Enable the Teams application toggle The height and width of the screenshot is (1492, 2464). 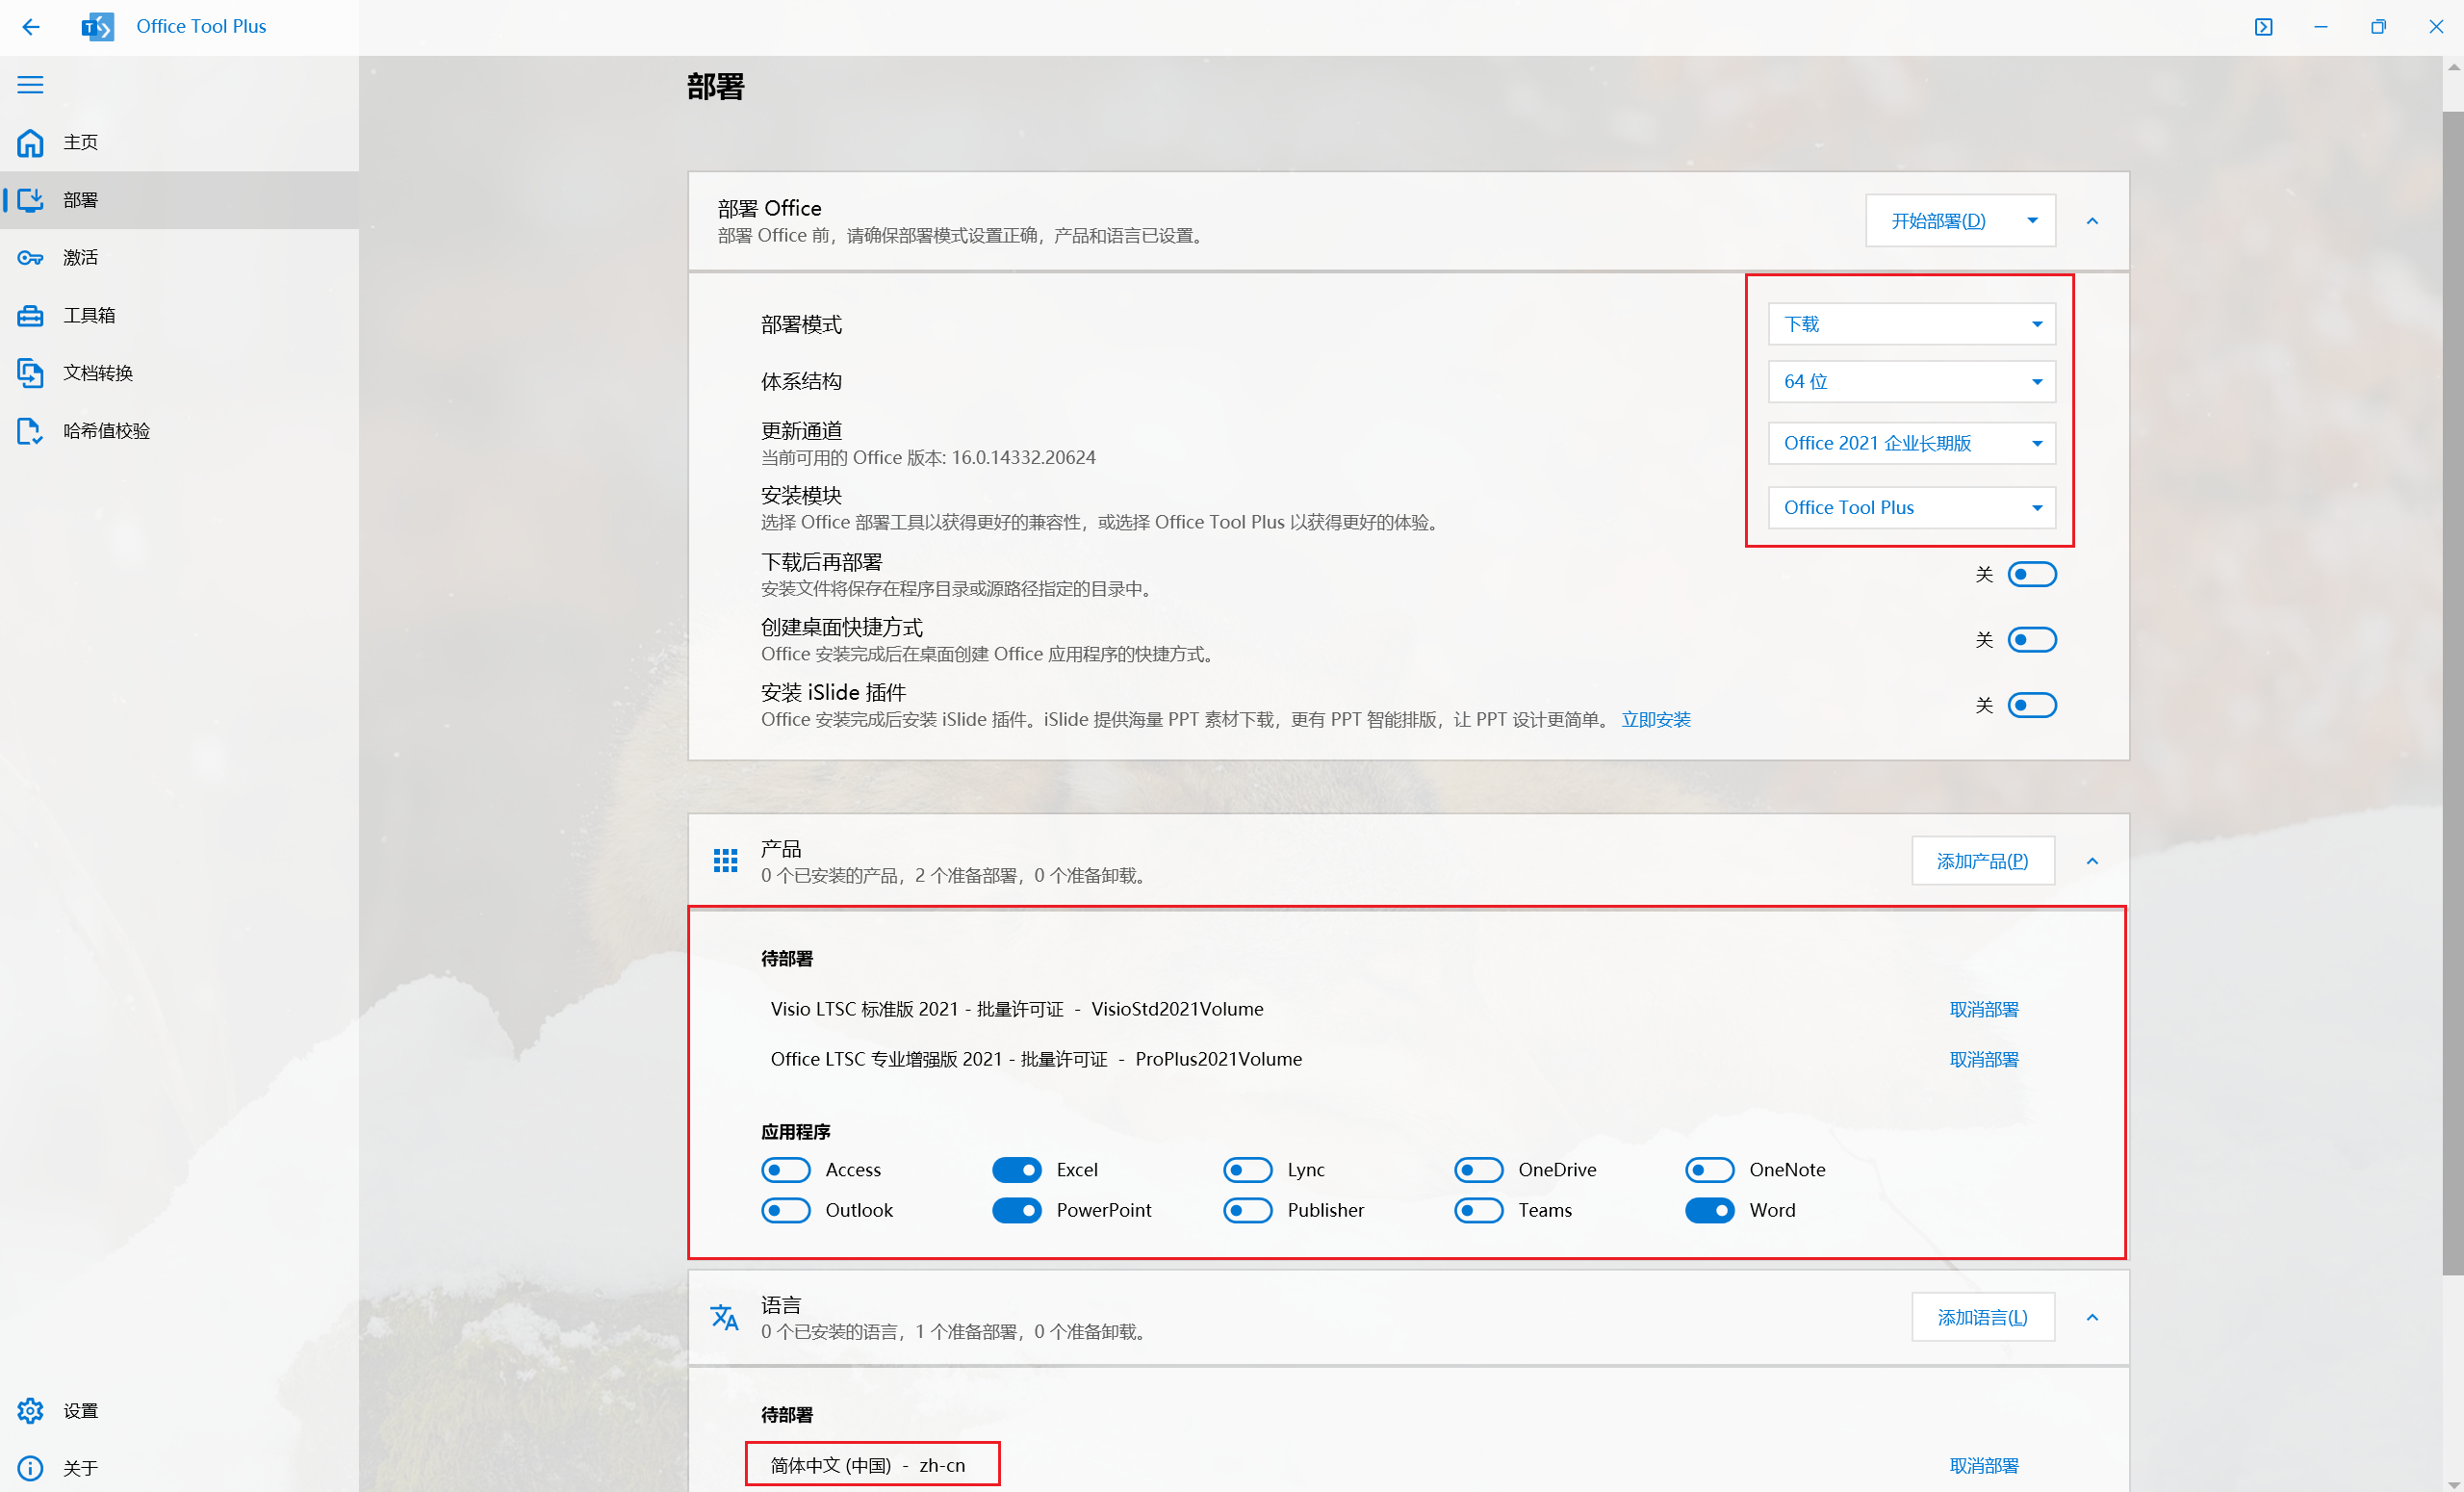1478,1210
